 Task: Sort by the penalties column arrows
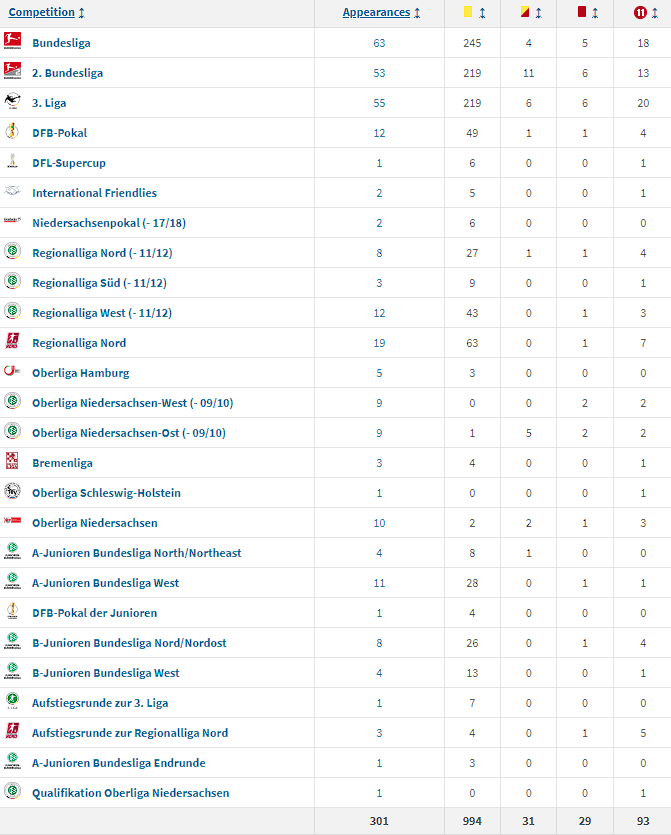(654, 13)
